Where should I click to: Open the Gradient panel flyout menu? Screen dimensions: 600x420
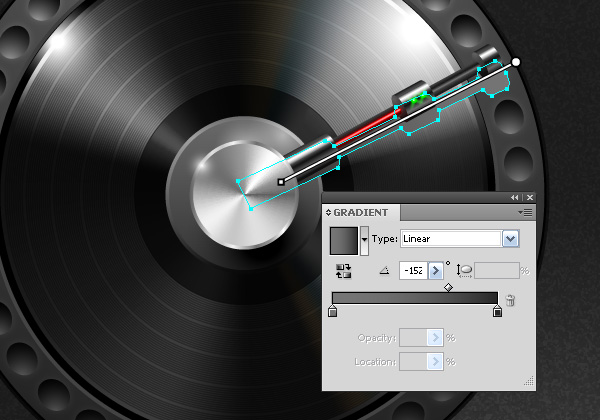(x=525, y=212)
